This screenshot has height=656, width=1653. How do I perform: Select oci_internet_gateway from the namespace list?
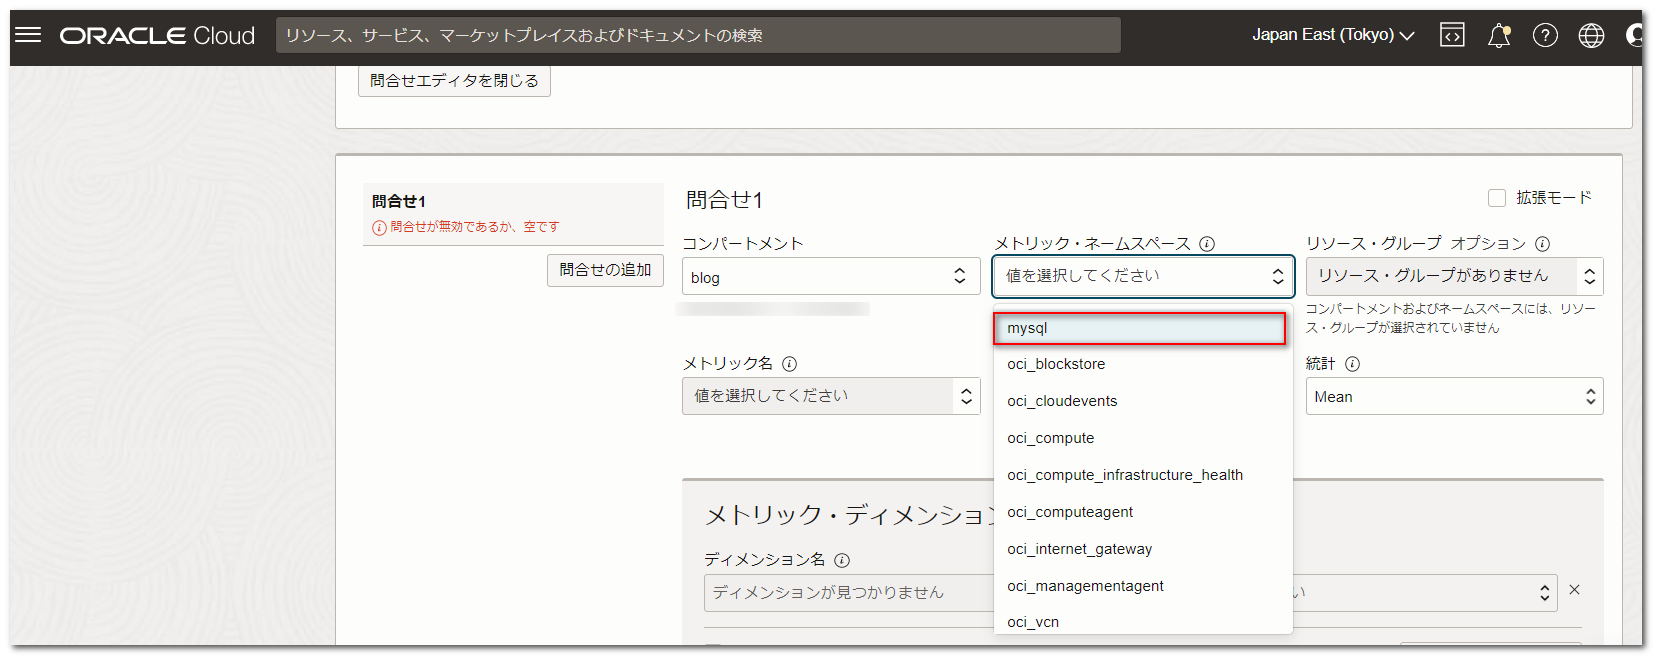1143,549
